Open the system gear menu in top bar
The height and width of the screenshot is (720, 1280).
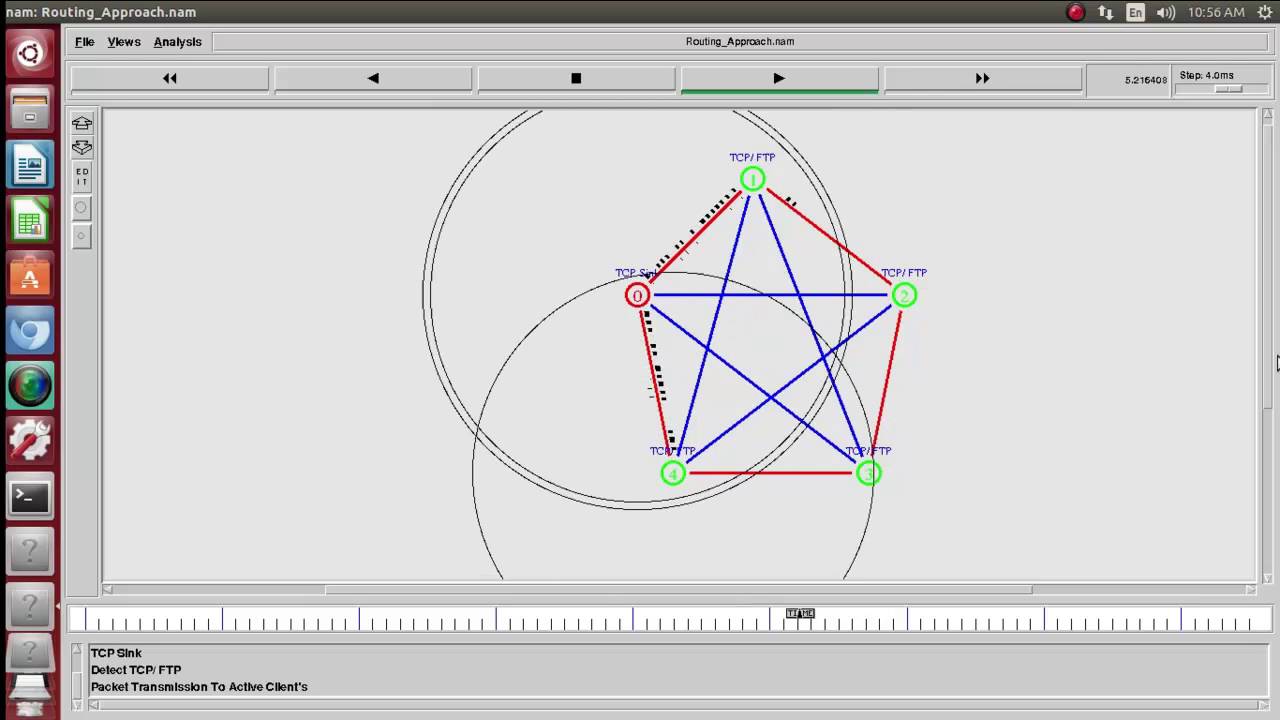click(x=1265, y=12)
